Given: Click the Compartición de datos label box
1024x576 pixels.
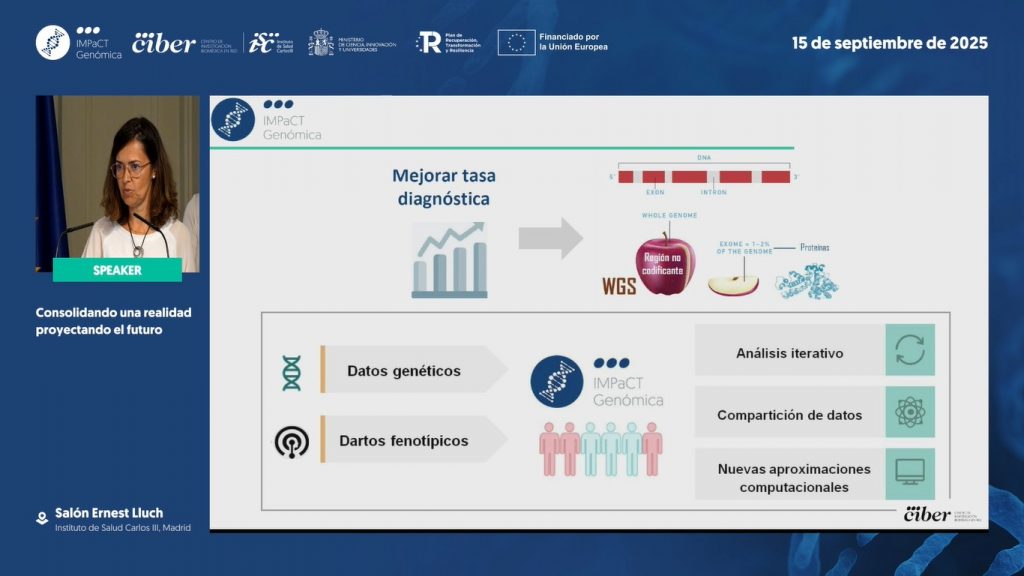Looking at the screenshot, I should (789, 415).
